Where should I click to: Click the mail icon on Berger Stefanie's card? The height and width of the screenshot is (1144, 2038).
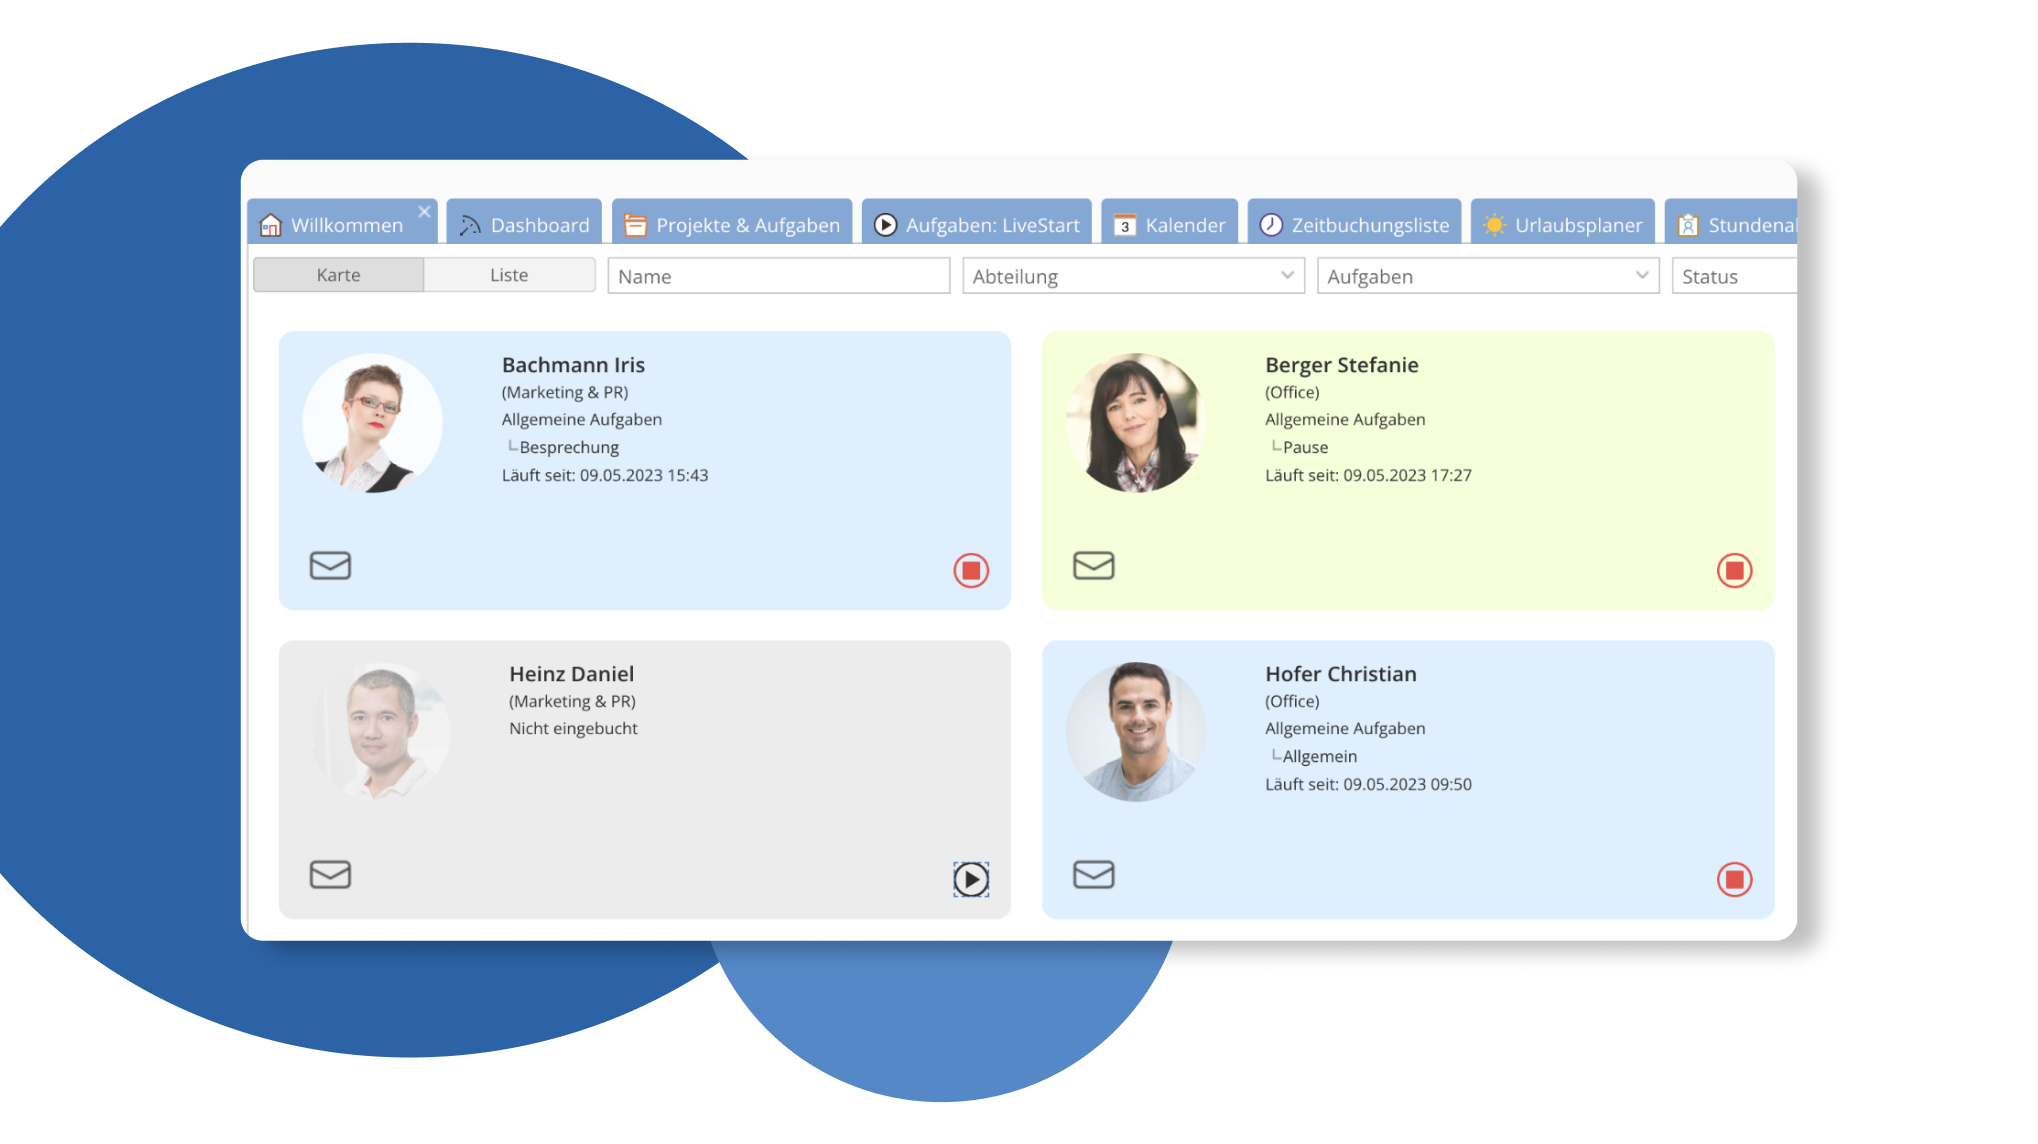click(1093, 565)
